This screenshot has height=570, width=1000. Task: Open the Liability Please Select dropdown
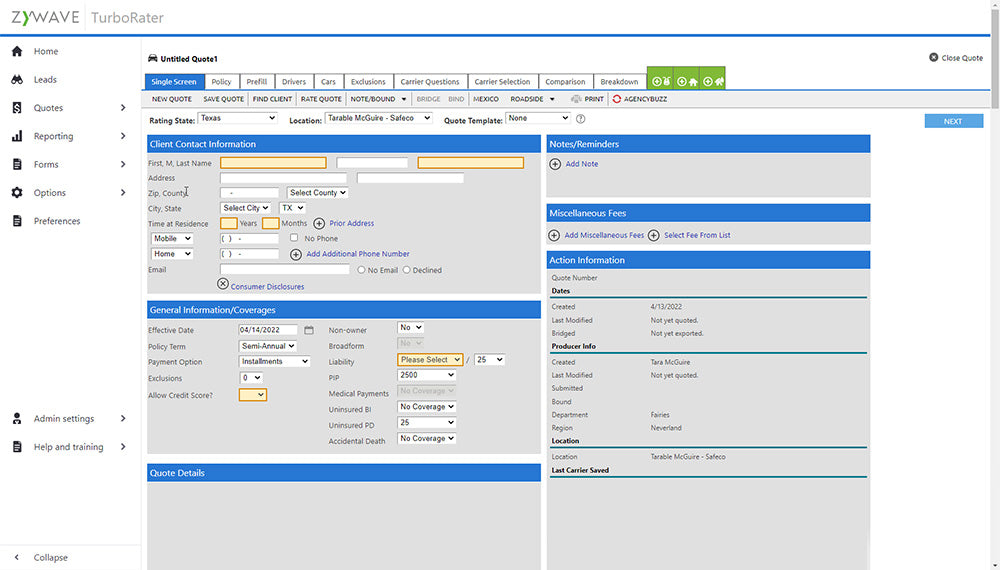(x=430, y=360)
